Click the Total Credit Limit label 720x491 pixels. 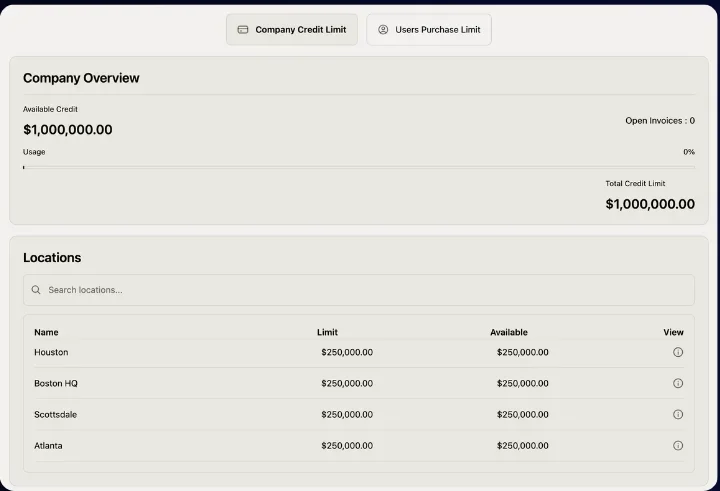pos(635,183)
